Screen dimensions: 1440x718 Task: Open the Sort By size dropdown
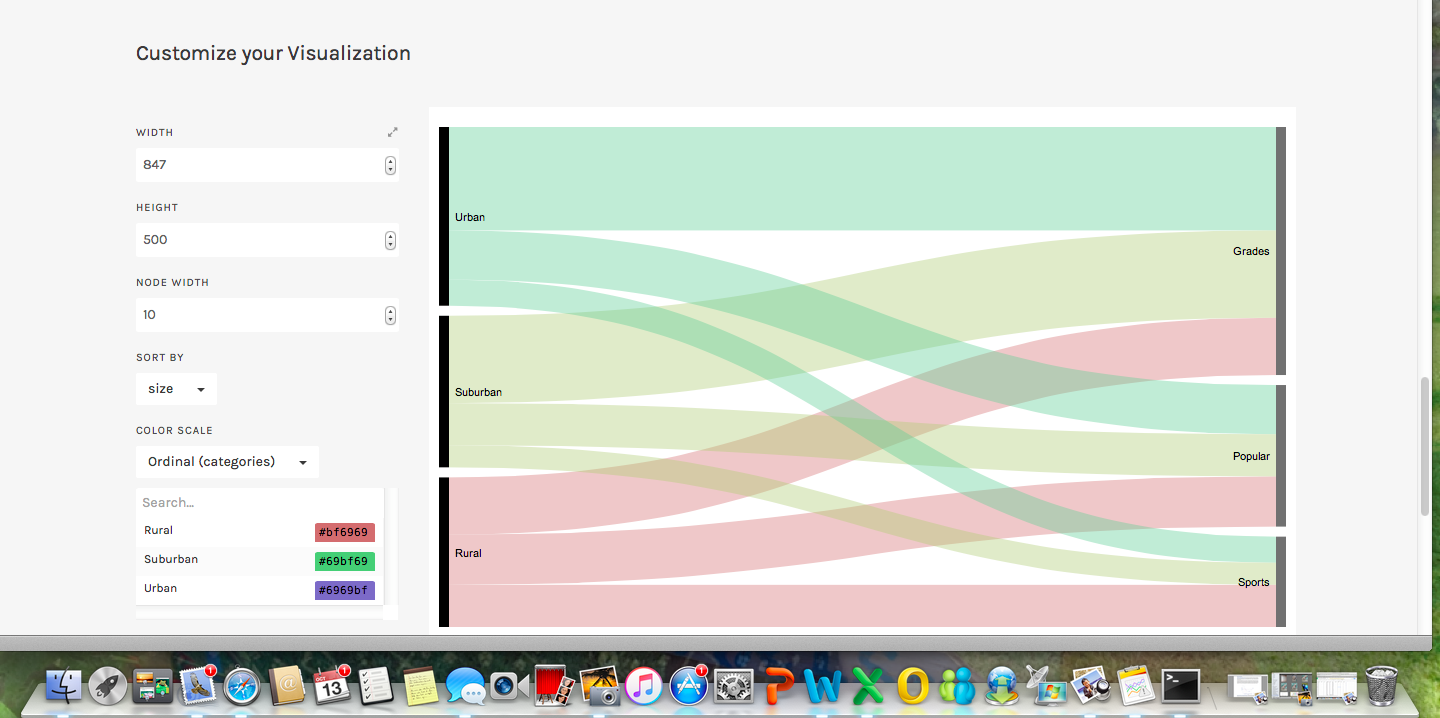pyautogui.click(x=176, y=389)
